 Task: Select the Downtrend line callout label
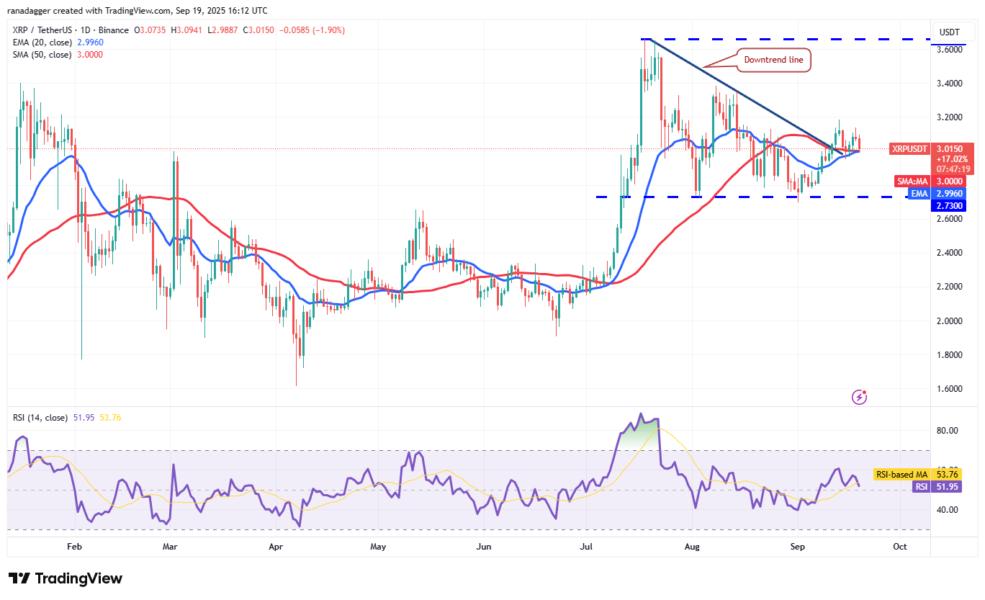pos(773,61)
